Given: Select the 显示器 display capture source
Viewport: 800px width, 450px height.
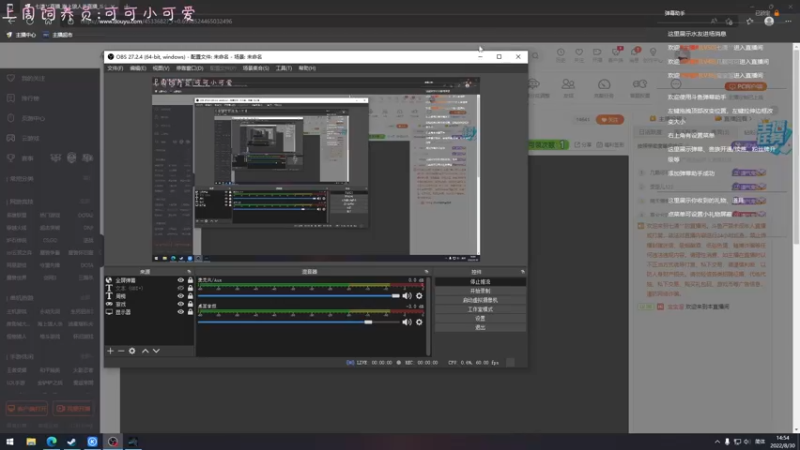Looking at the screenshot, I should (x=149, y=312).
